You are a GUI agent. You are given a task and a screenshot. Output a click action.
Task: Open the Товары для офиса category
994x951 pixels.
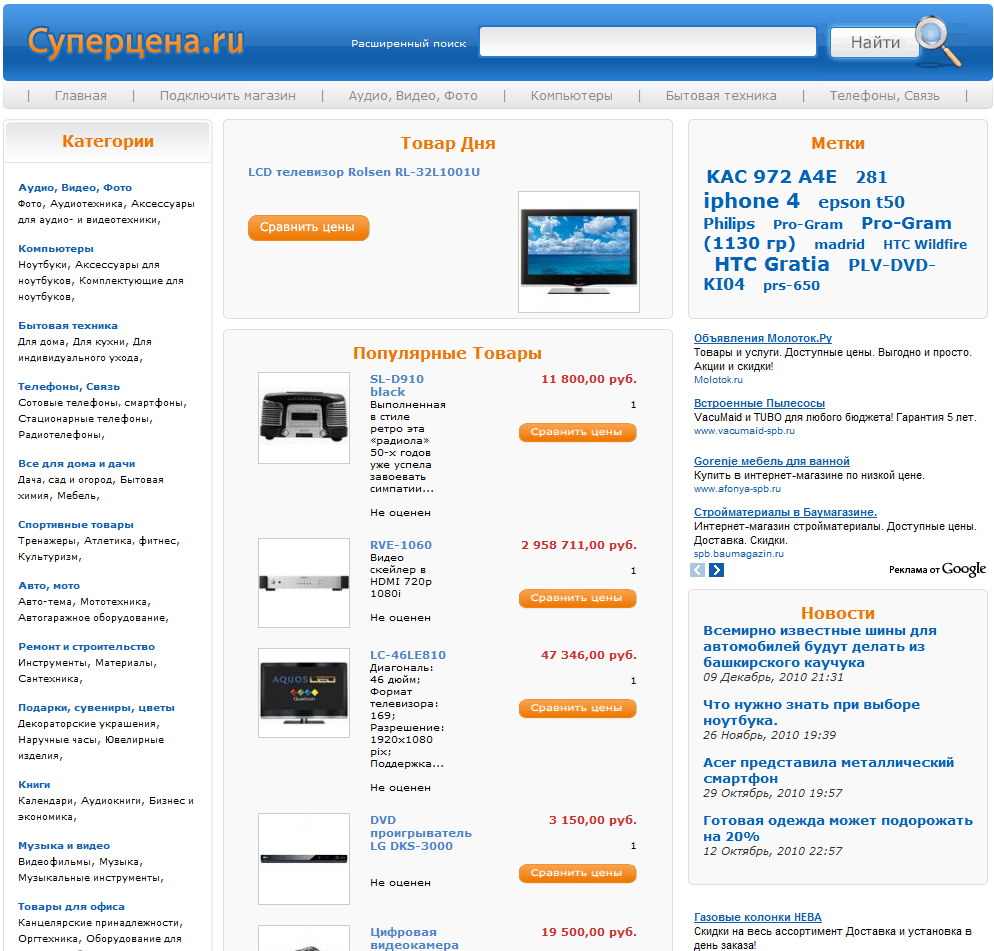coord(71,907)
